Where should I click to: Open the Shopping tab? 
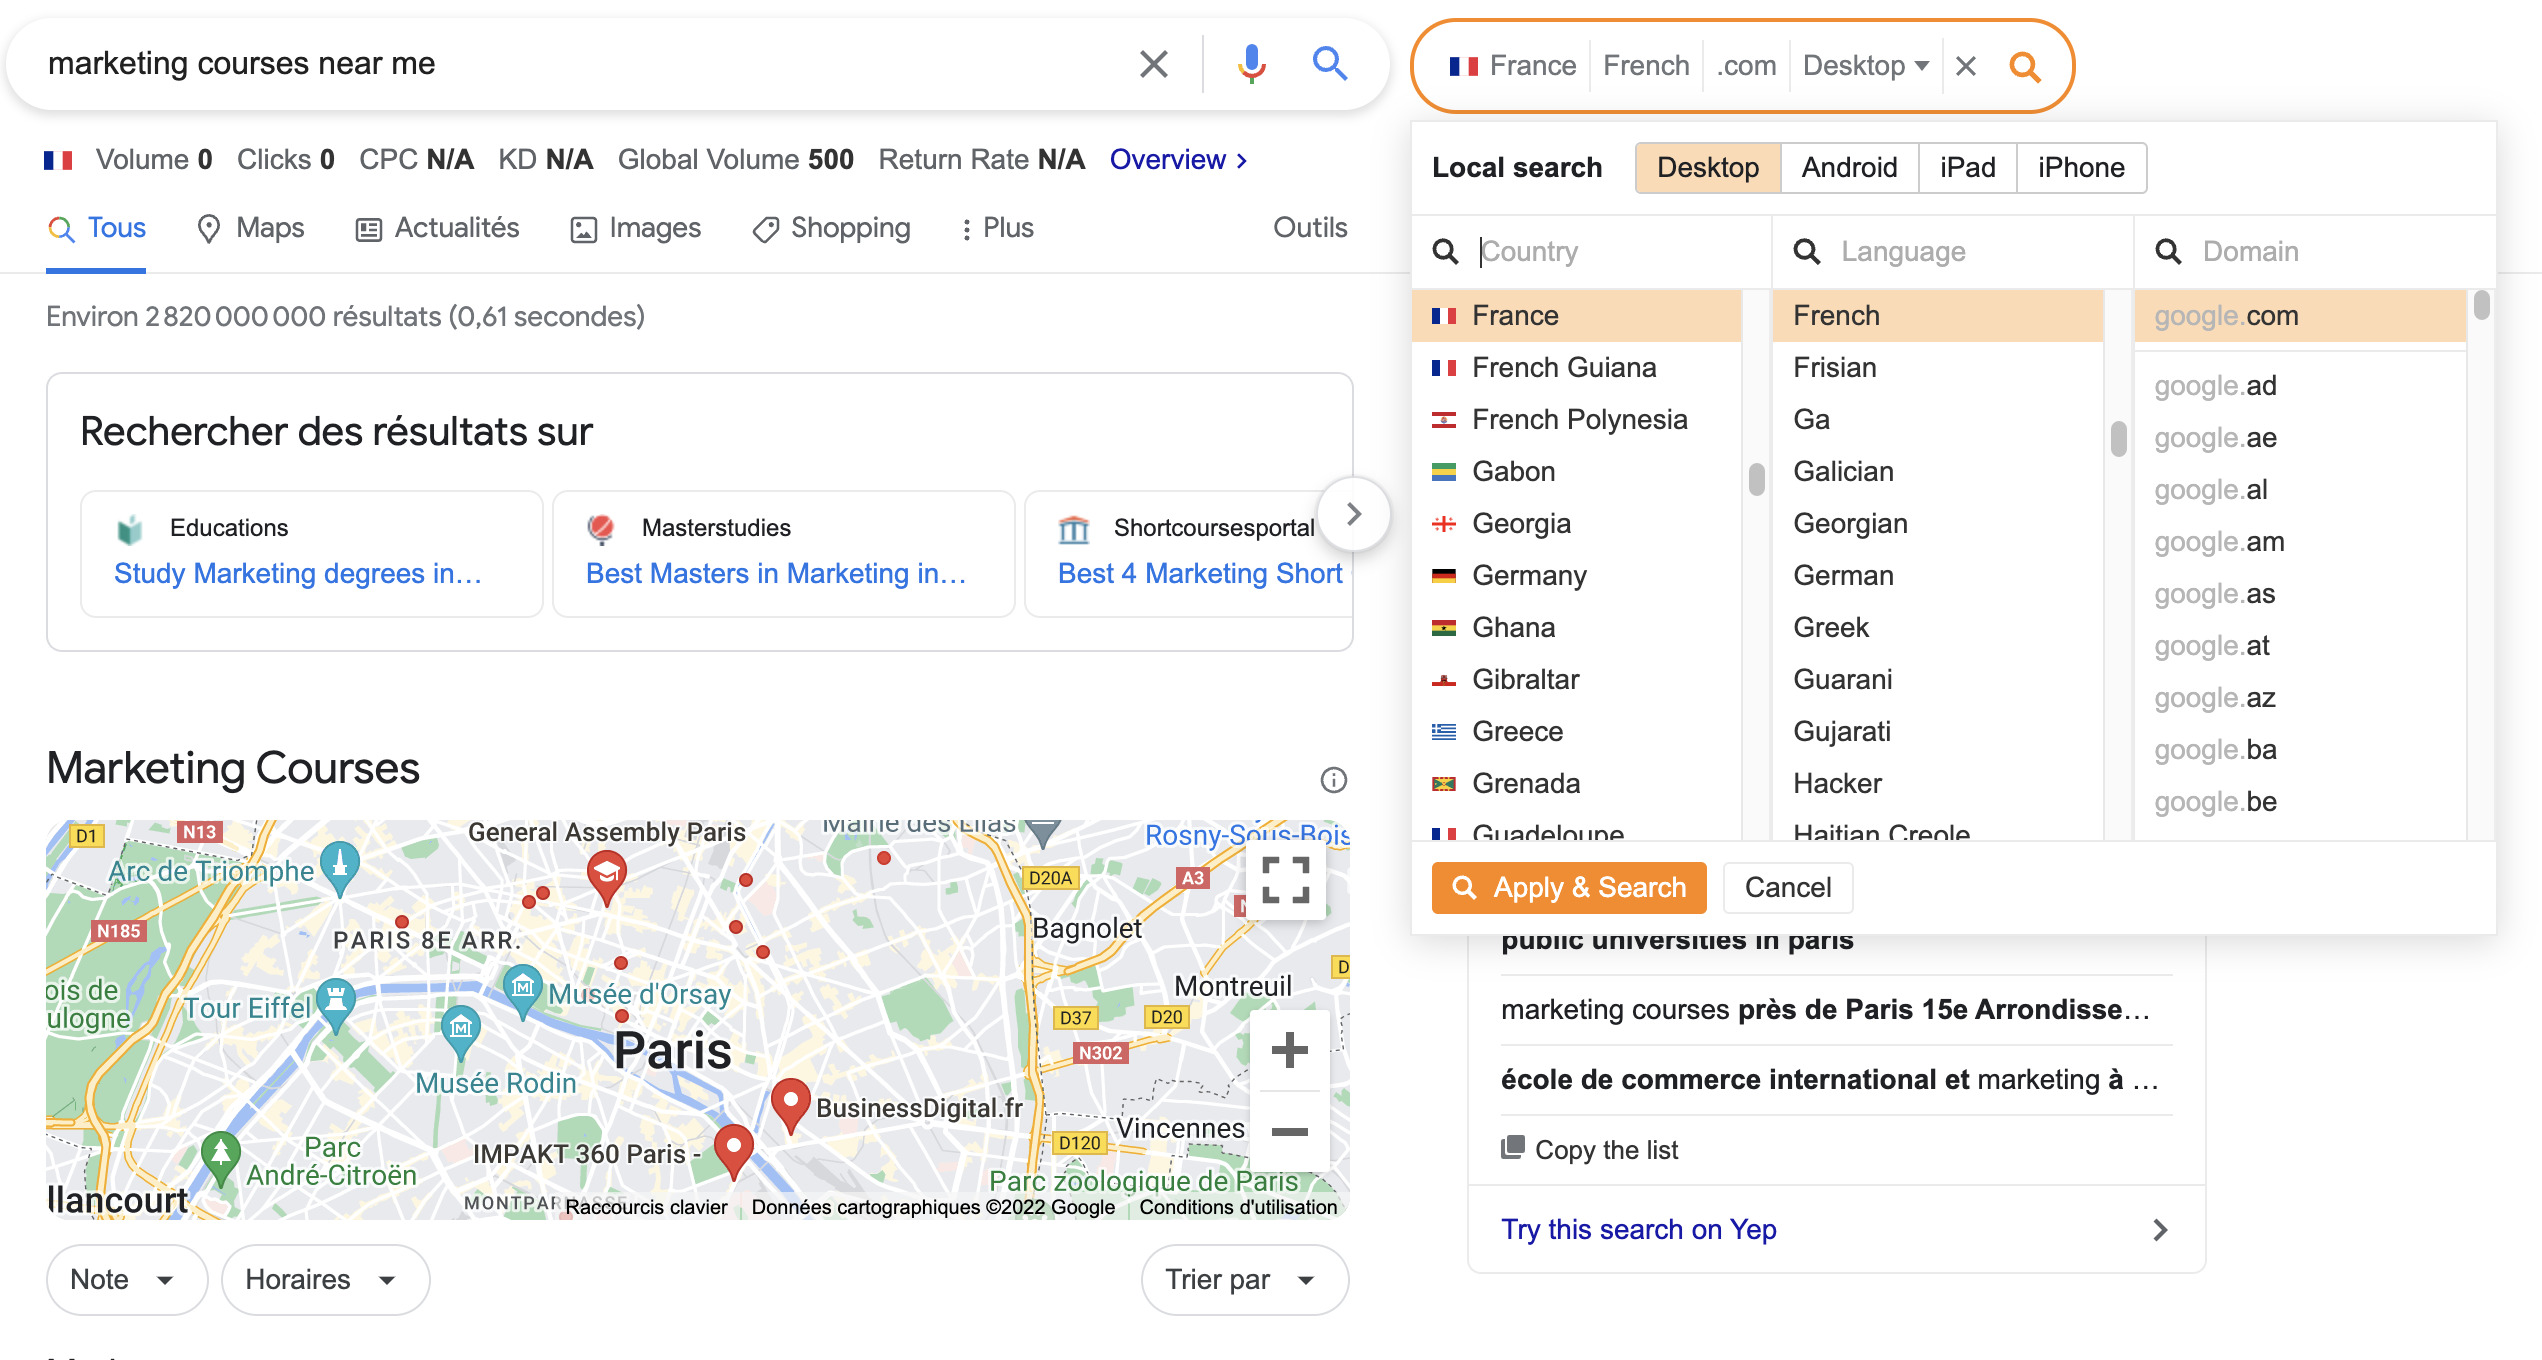831,228
